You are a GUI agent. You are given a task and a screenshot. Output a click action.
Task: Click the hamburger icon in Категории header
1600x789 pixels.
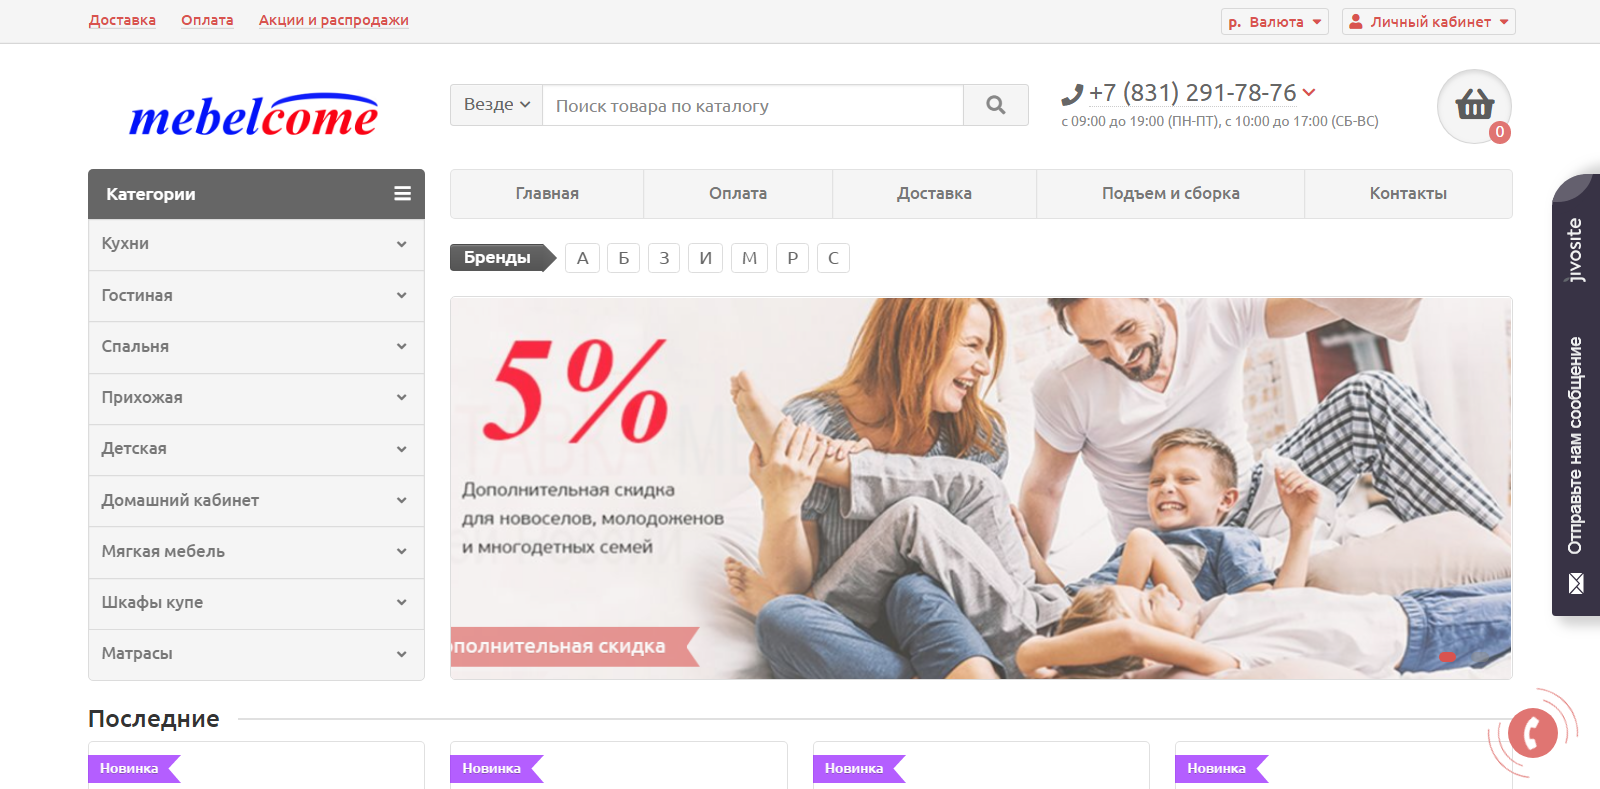click(x=402, y=194)
